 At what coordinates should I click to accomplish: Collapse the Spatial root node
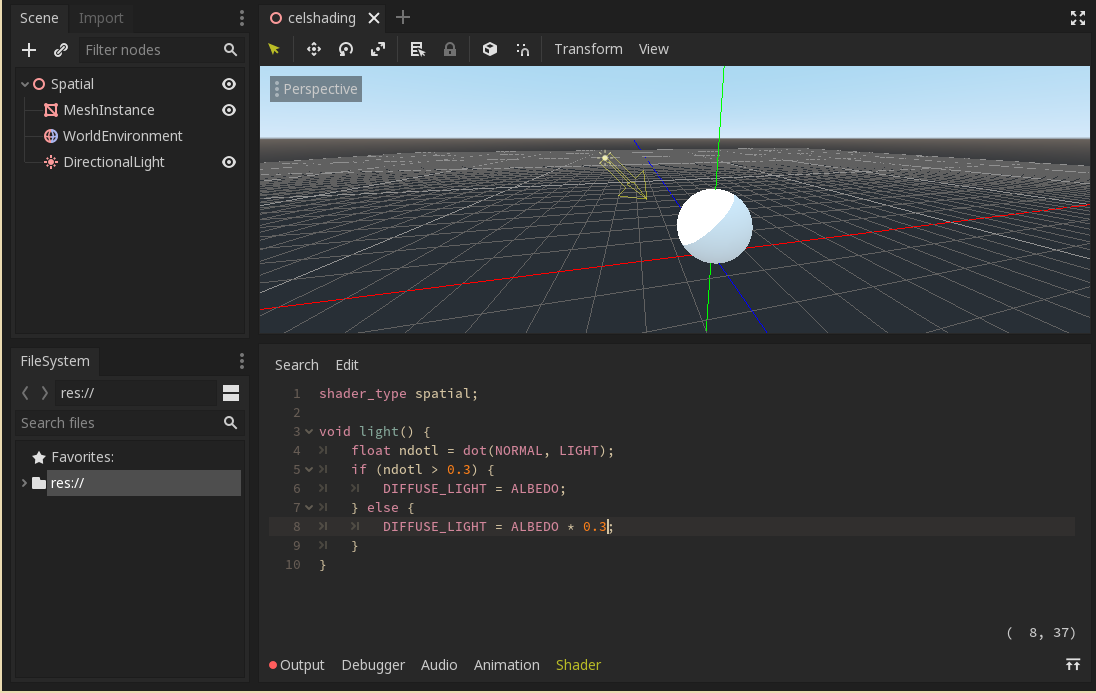point(24,84)
